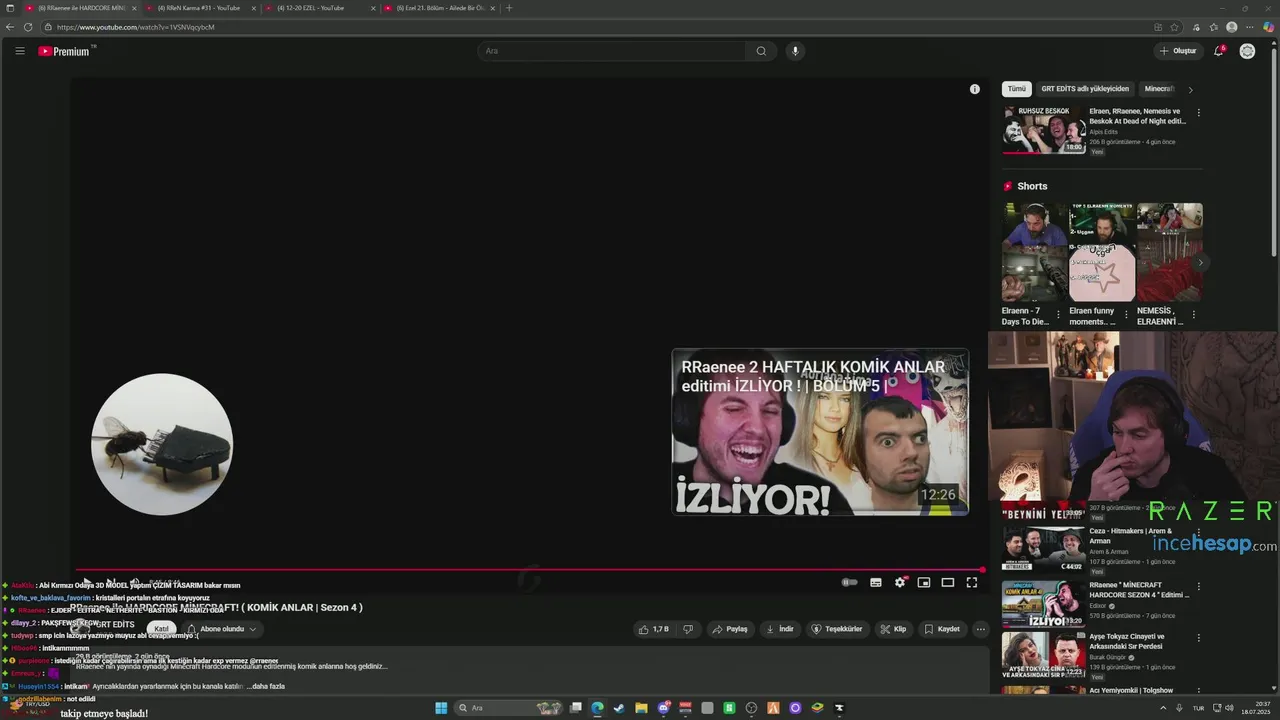Open the YouTube hamburger guide menu

[x=19, y=51]
